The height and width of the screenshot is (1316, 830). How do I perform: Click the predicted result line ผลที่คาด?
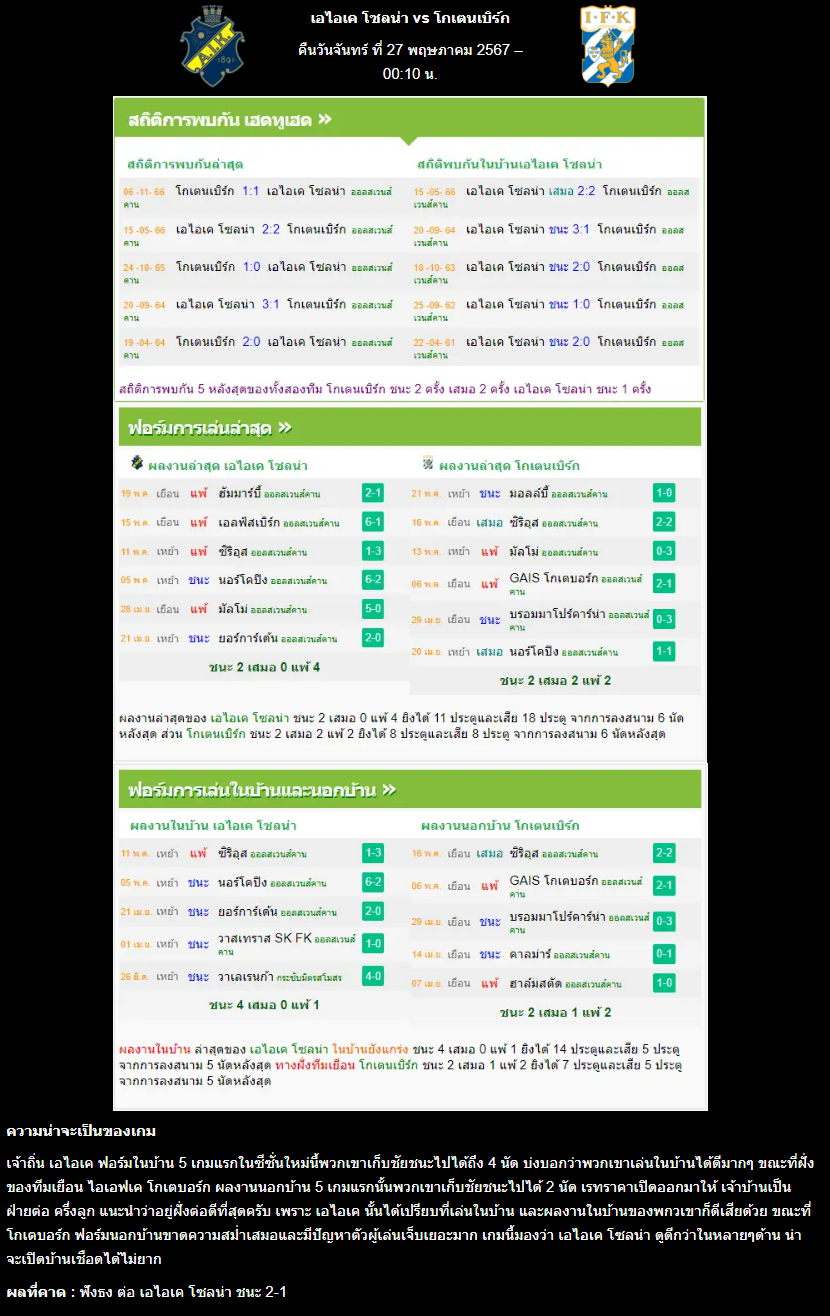(147, 1292)
